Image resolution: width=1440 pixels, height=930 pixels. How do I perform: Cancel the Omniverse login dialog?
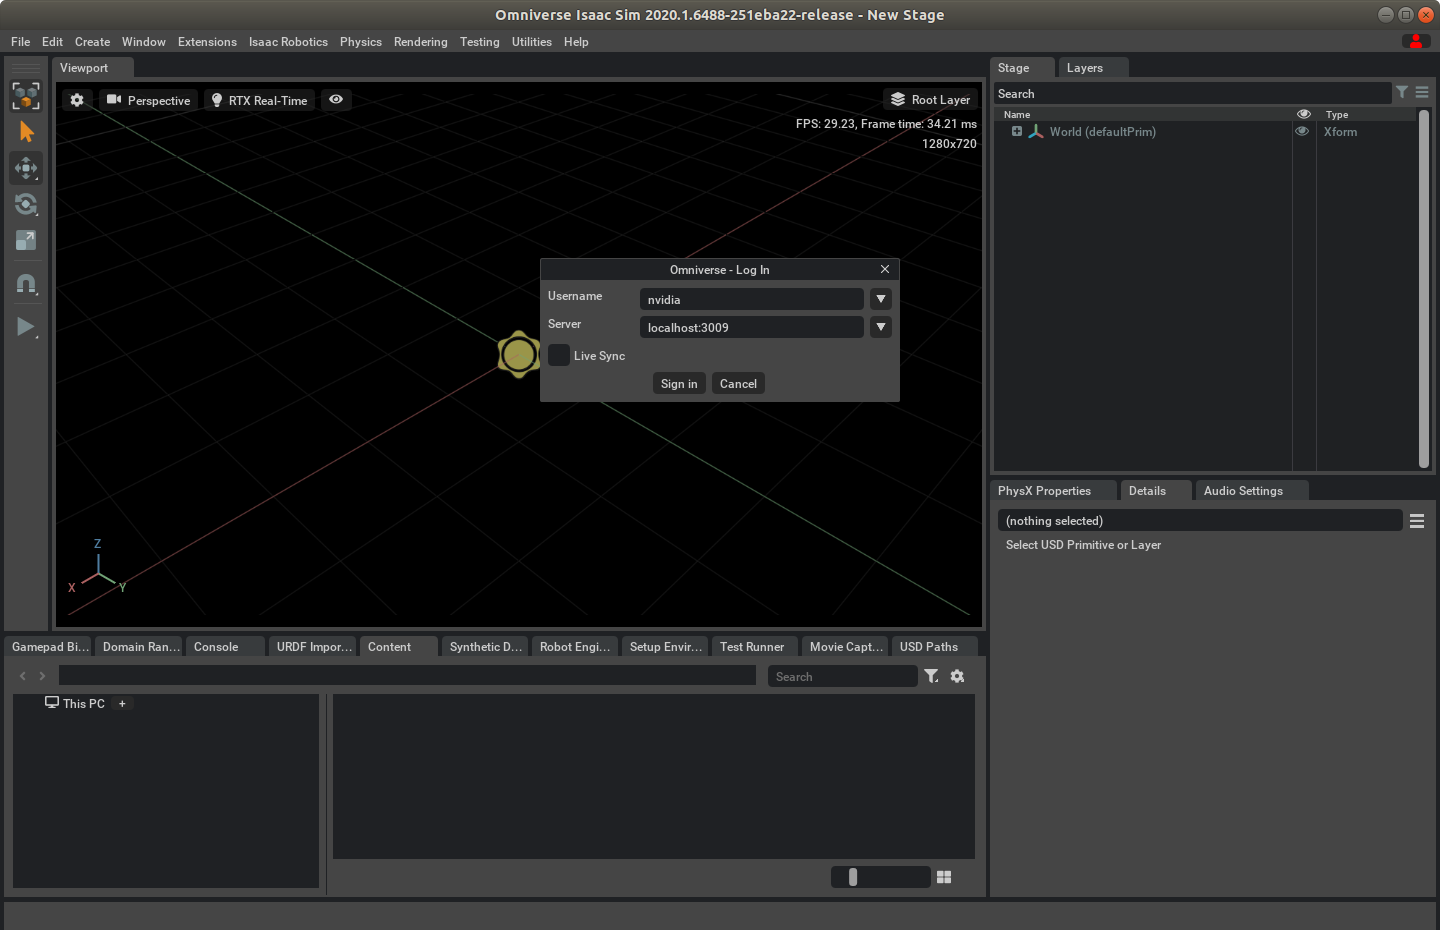(738, 384)
